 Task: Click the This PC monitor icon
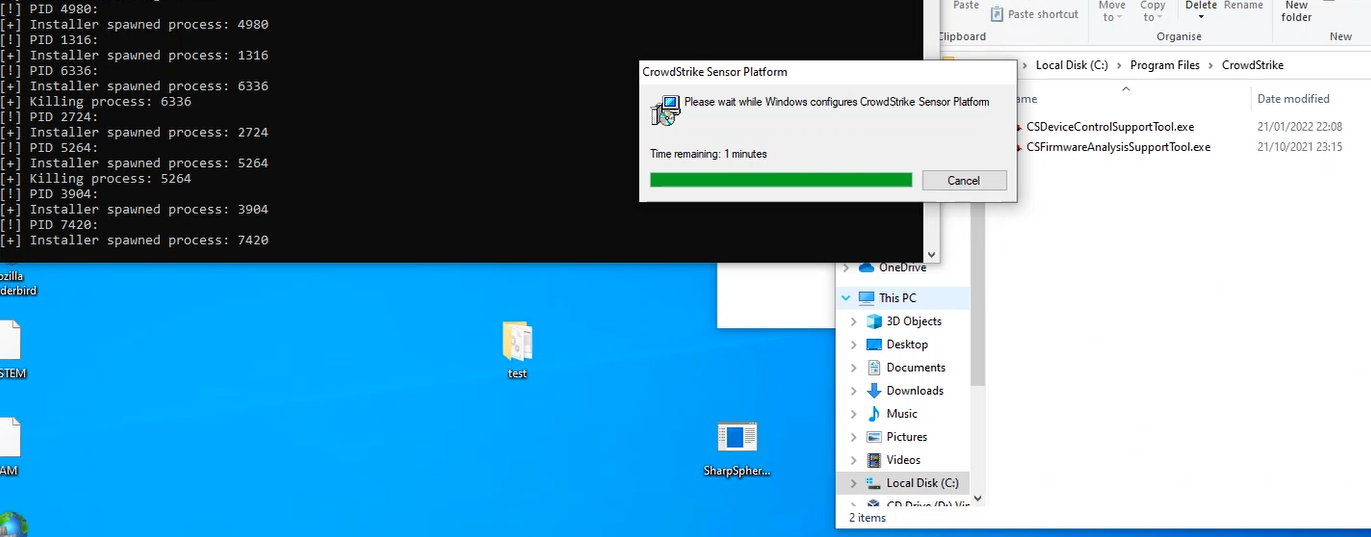point(866,298)
